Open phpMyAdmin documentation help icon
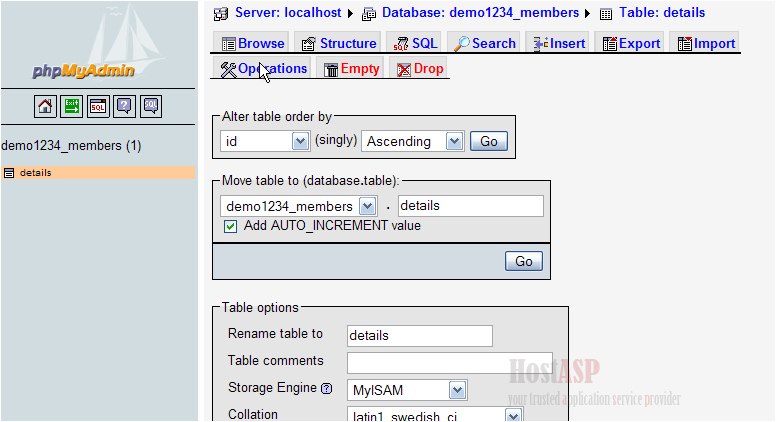This screenshot has width=776, height=422. tap(124, 105)
